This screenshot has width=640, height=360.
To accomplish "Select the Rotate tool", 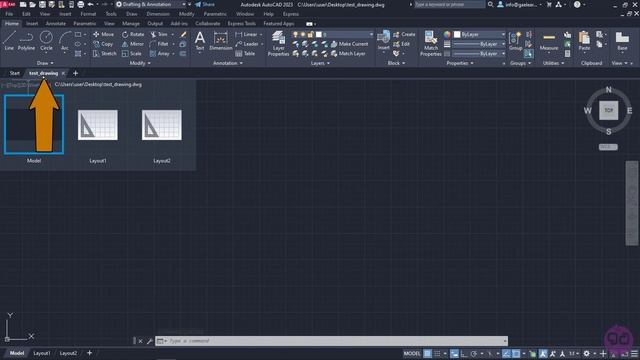I will (133, 34).
